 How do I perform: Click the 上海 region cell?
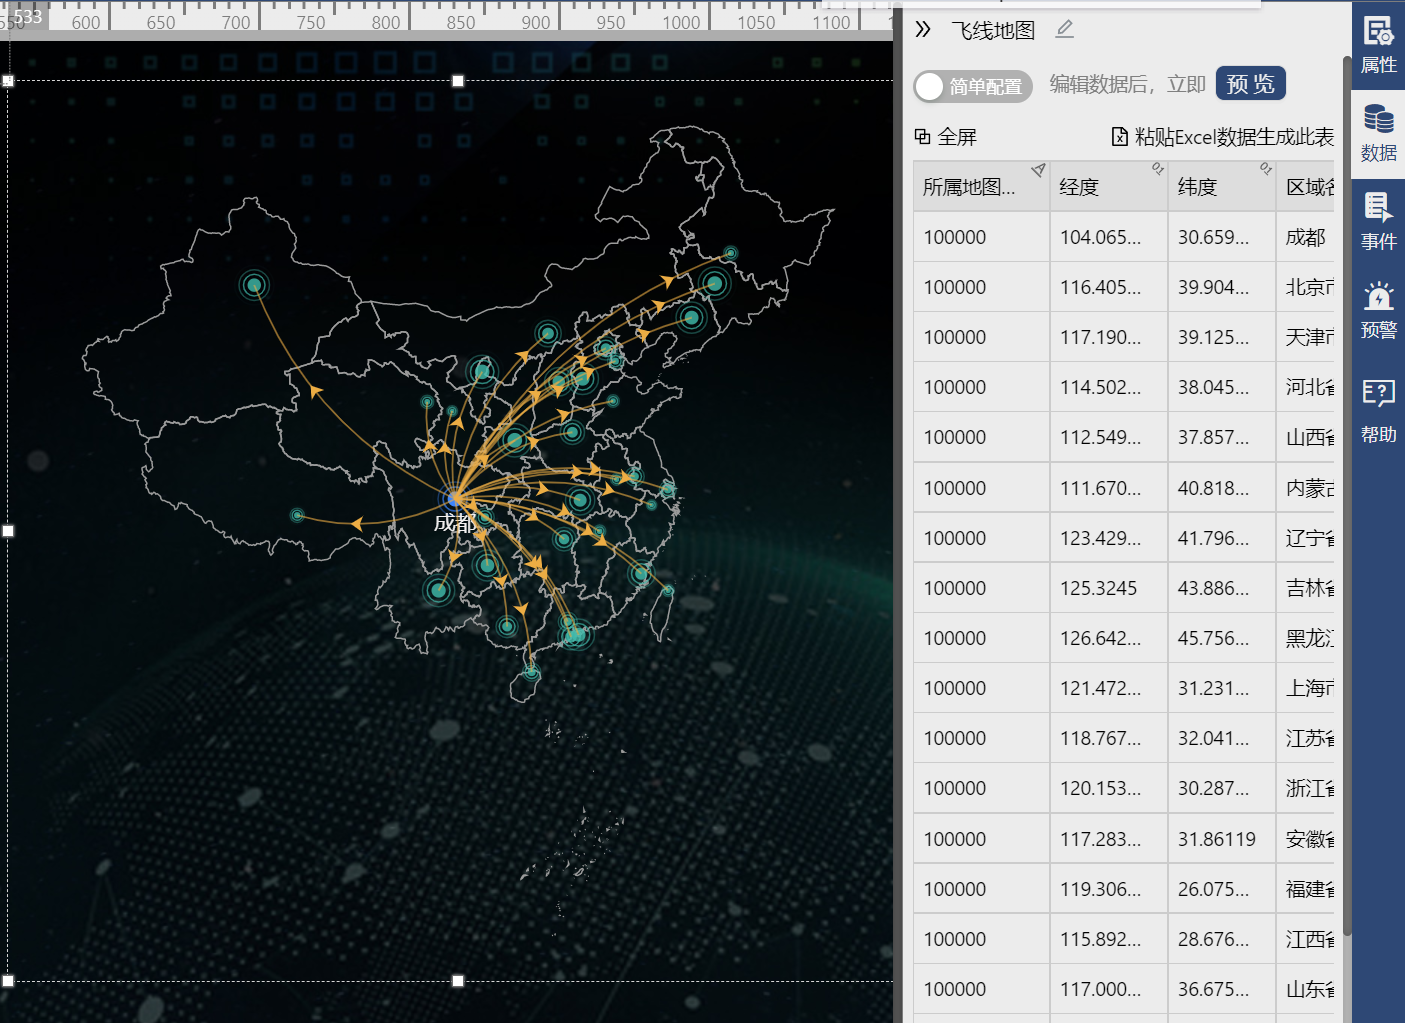(1306, 688)
